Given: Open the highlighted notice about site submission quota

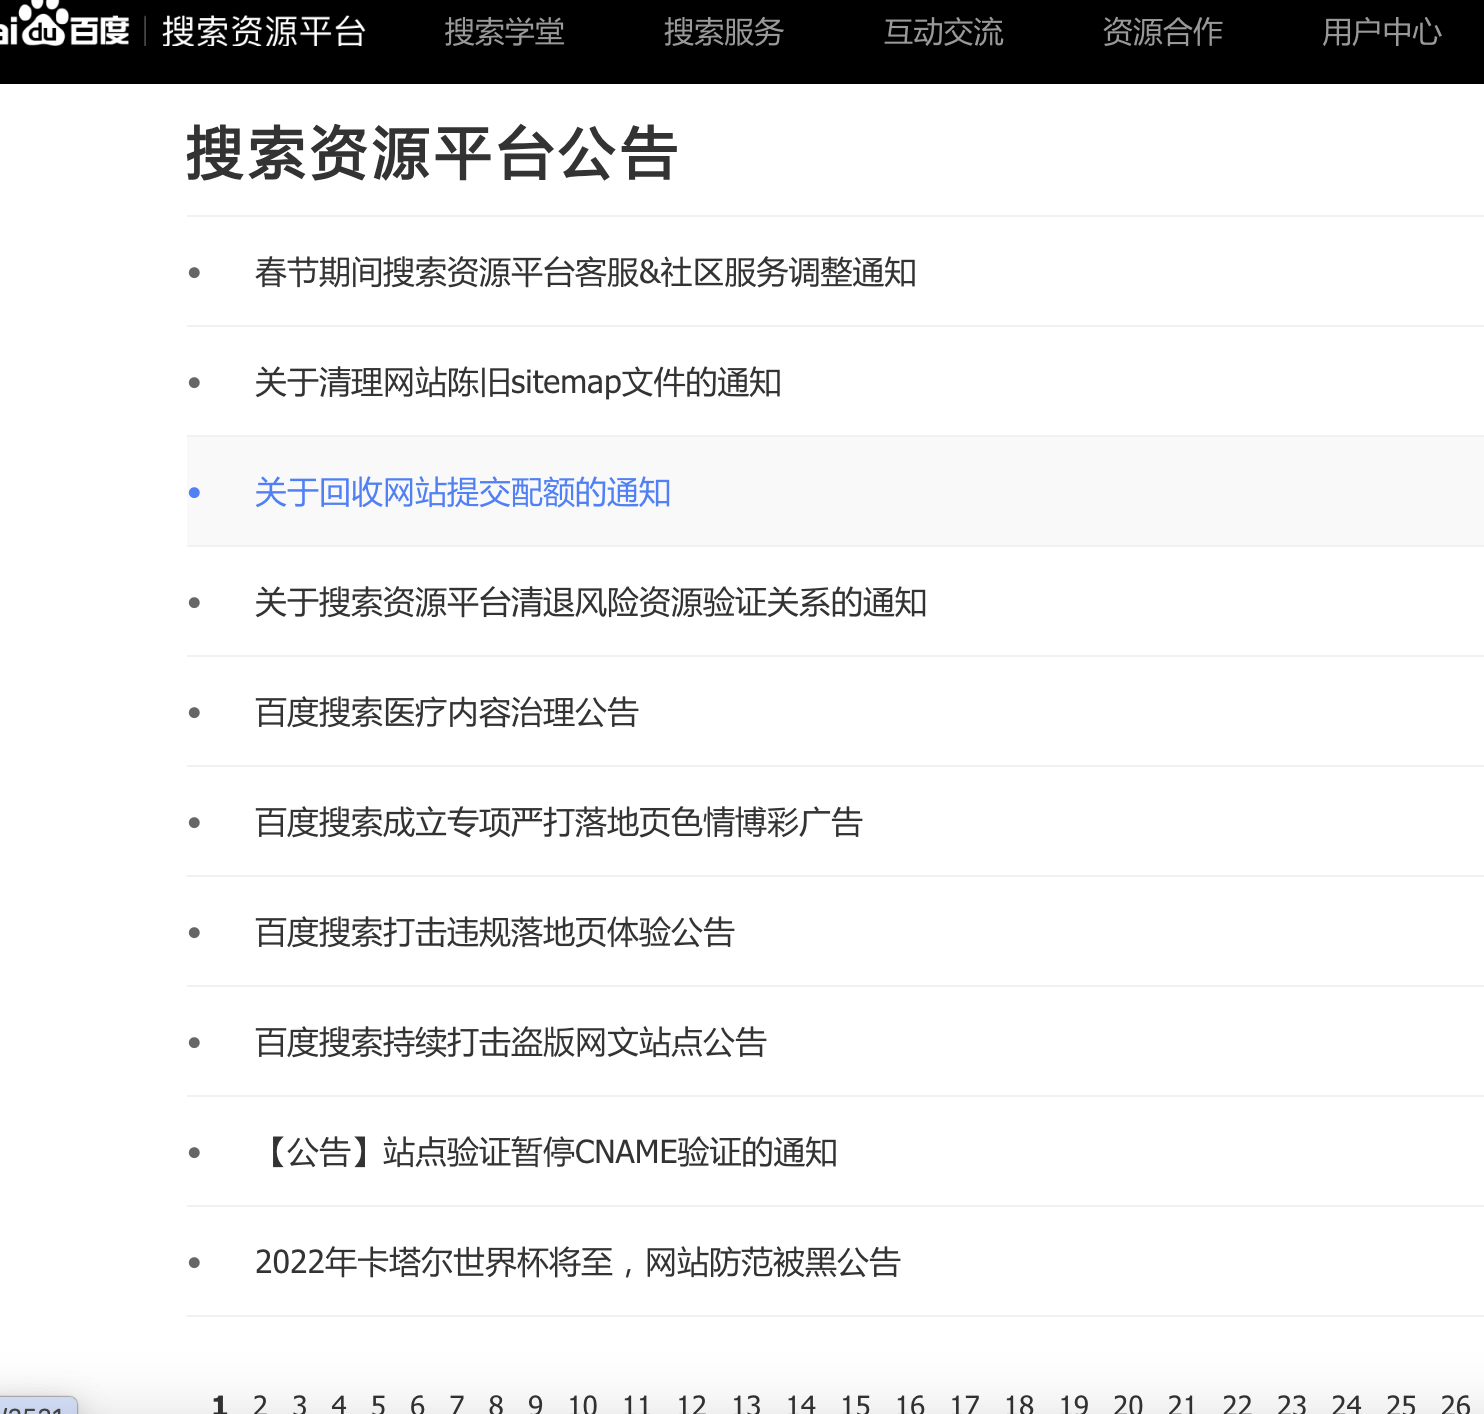Looking at the screenshot, I should pos(462,493).
